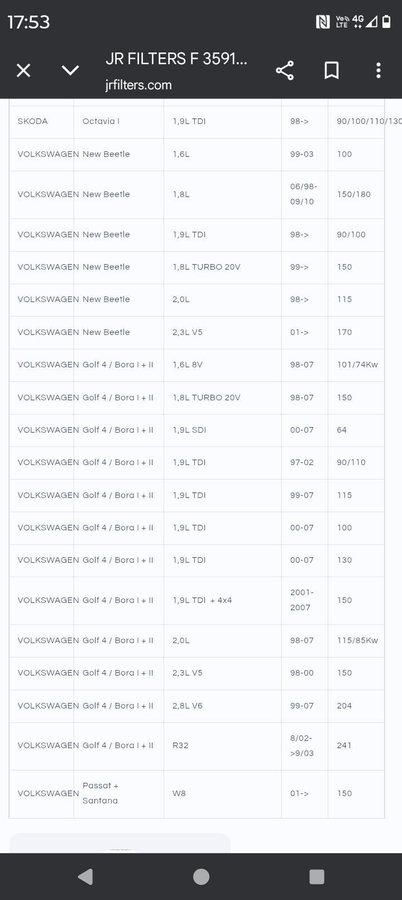Expand the tab's down chevron

(x=70, y=71)
